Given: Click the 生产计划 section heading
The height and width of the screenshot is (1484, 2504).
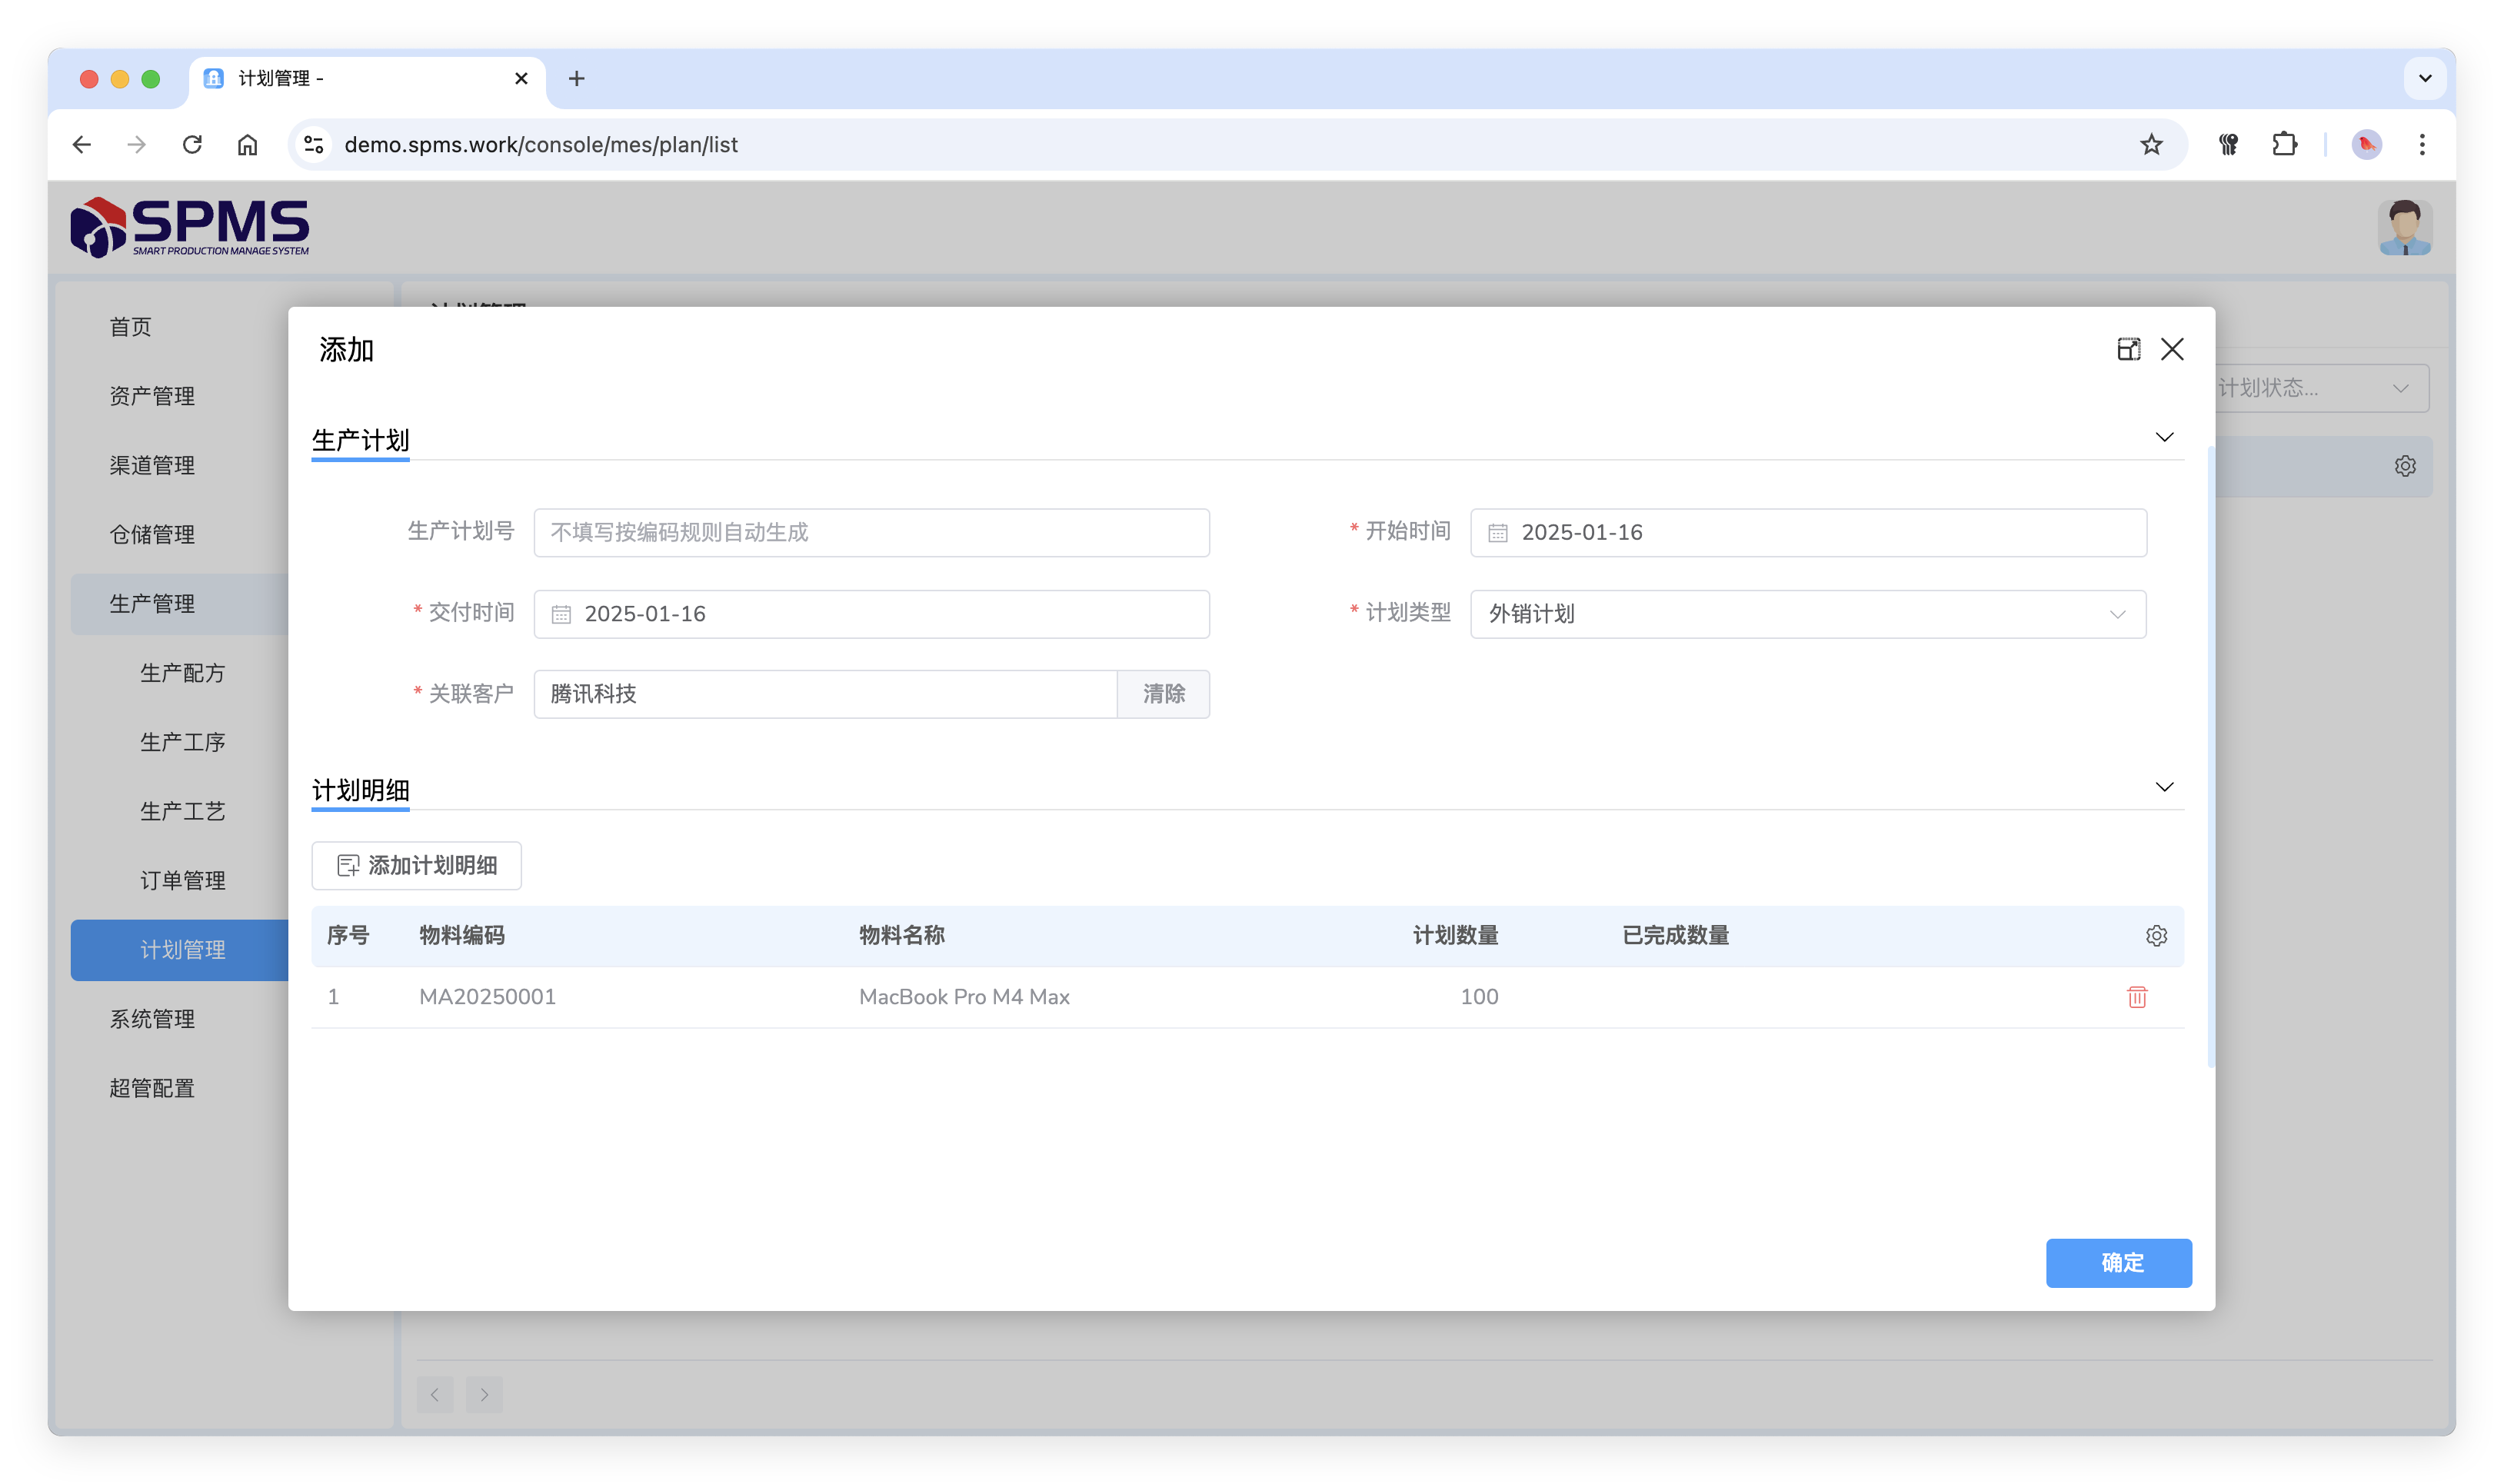Looking at the screenshot, I should pyautogui.click(x=360, y=440).
